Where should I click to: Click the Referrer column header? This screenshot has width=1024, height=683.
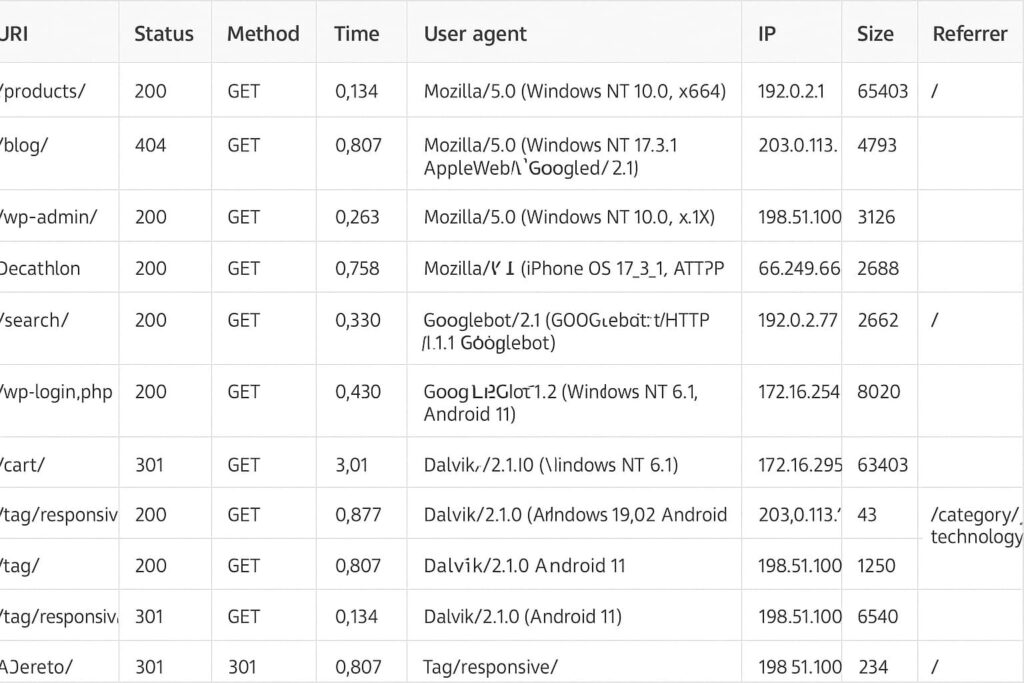tap(969, 34)
